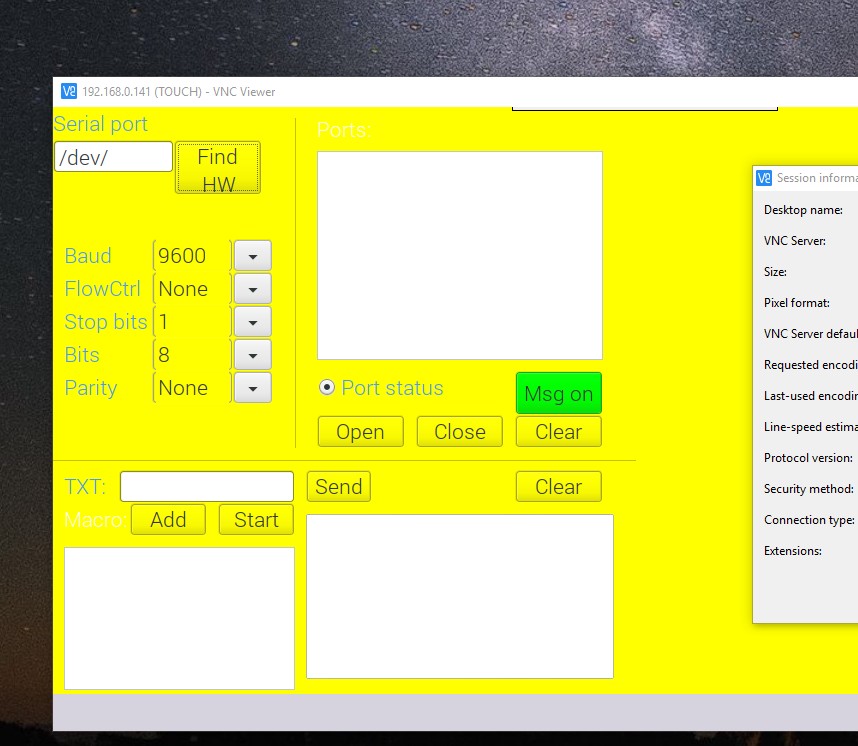Toggle the green Msg on button
Image resolution: width=858 pixels, height=746 pixels.
pyautogui.click(x=558, y=394)
